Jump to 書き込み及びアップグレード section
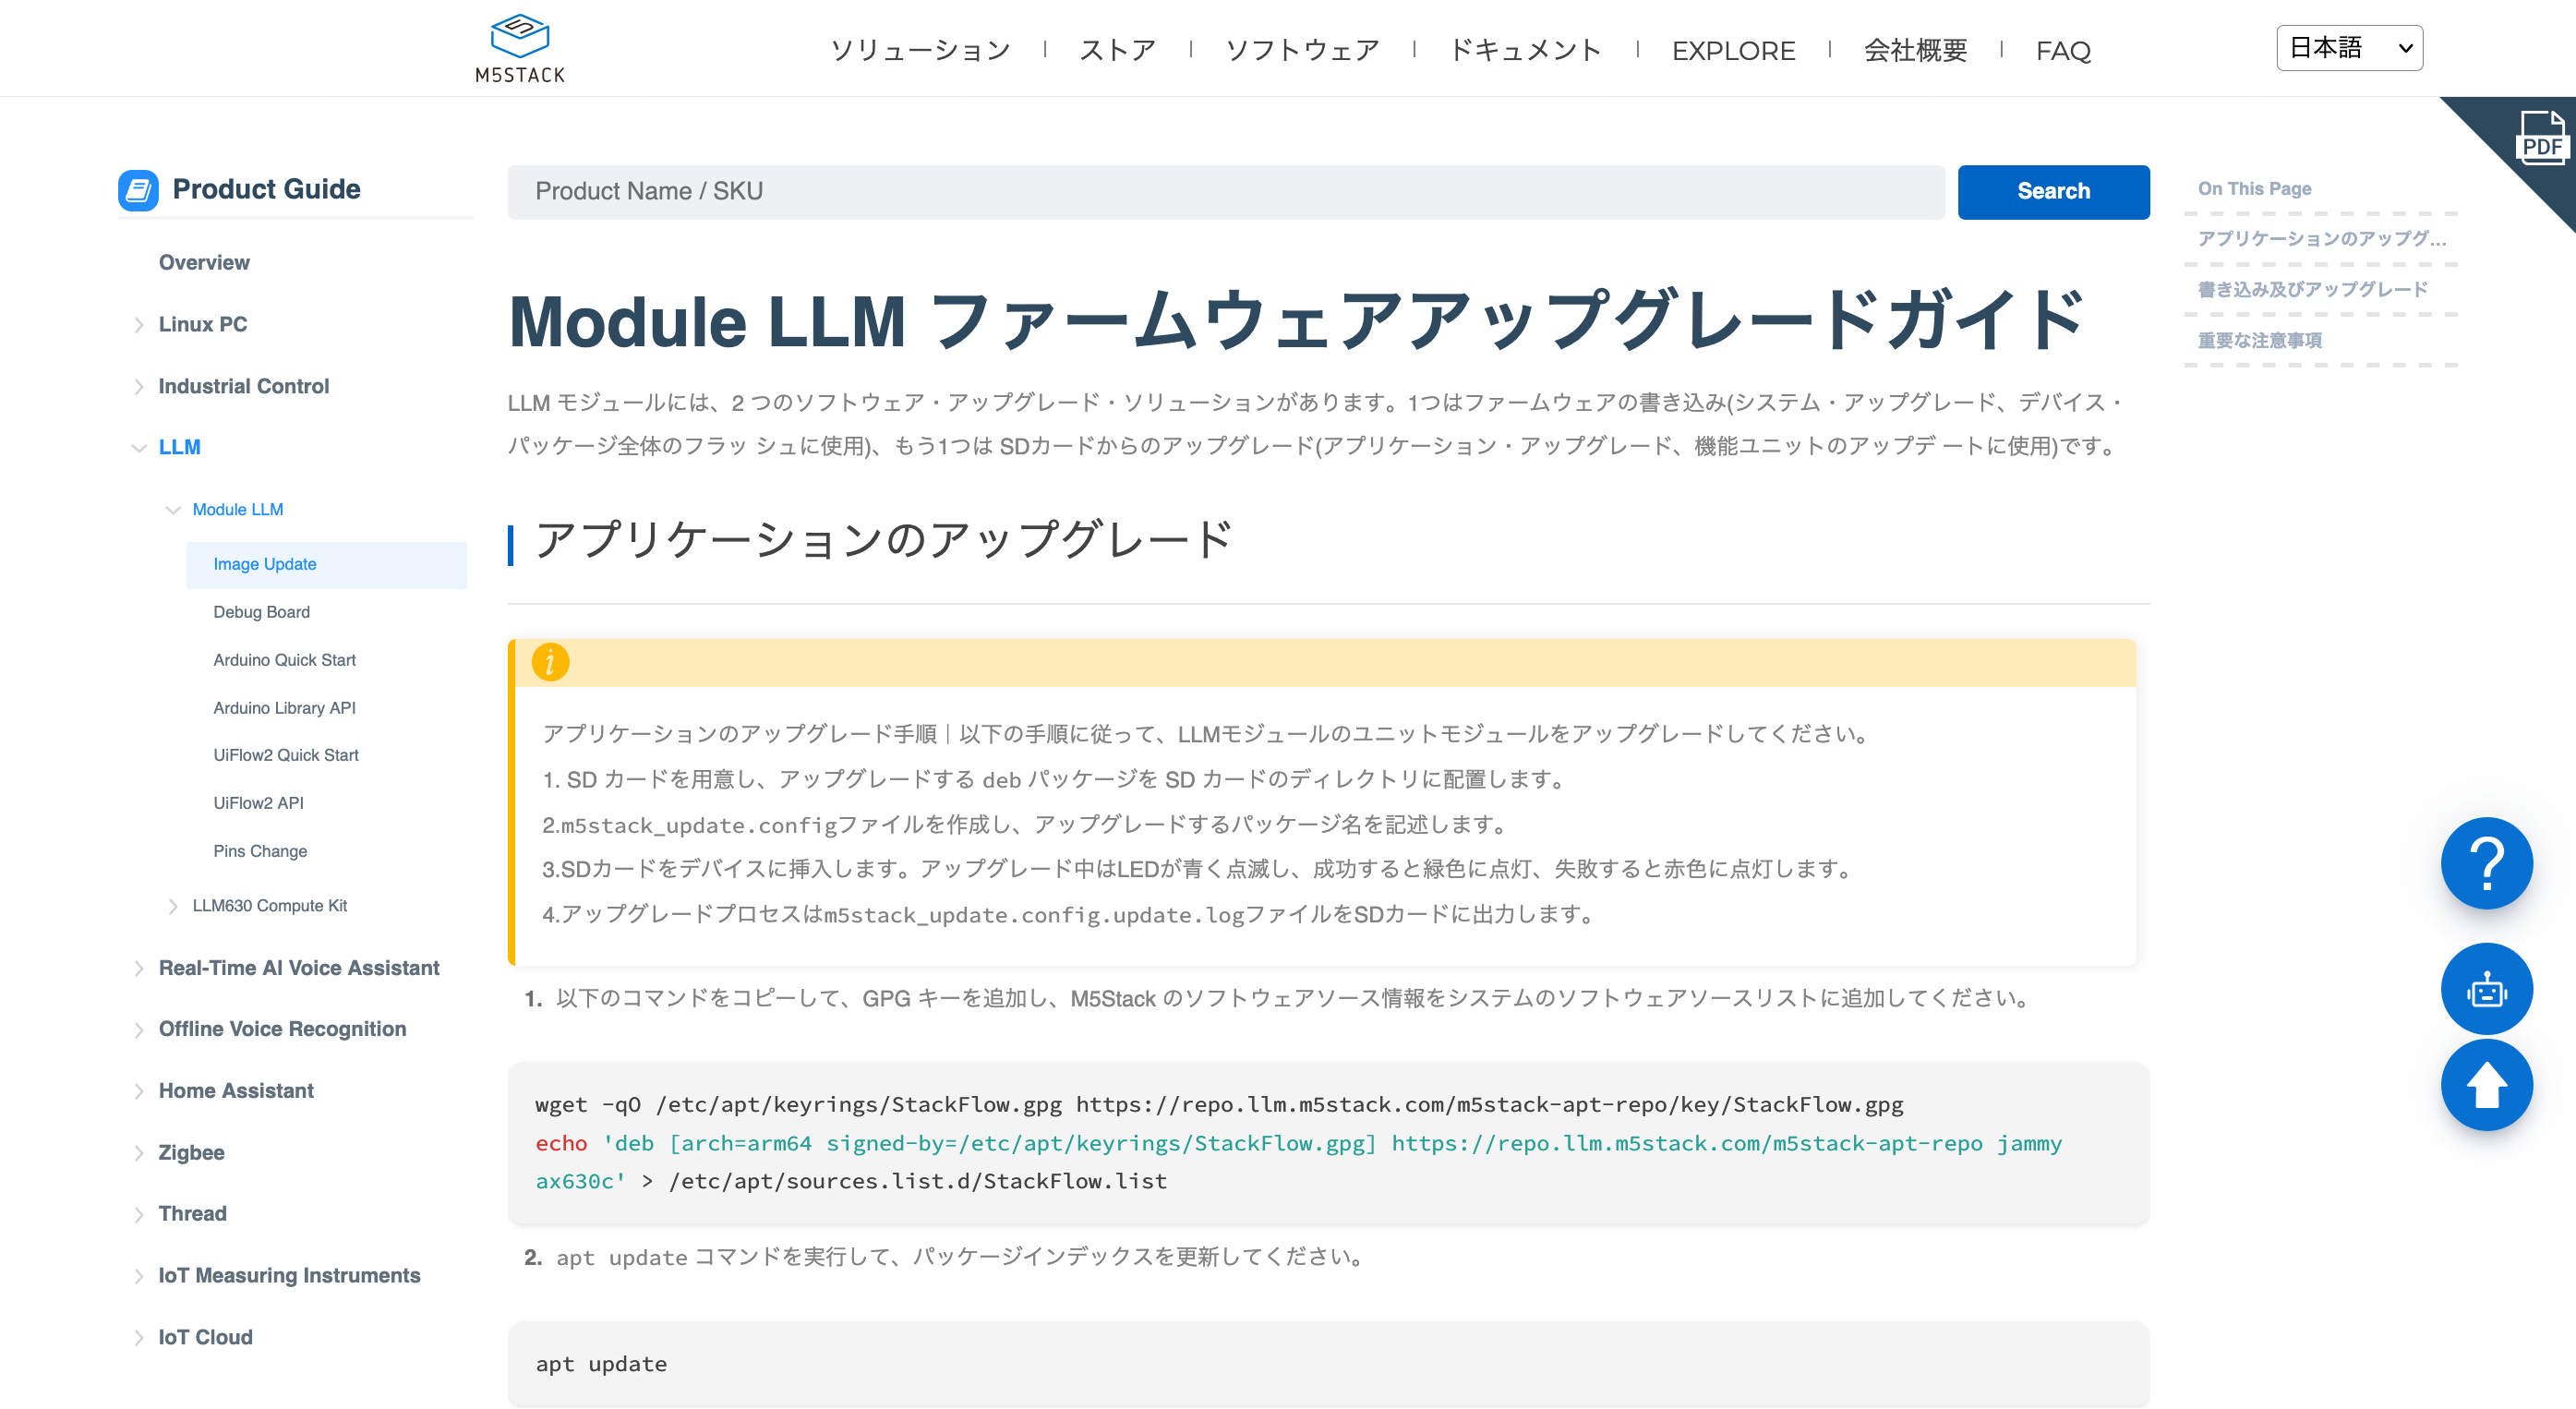The height and width of the screenshot is (1409, 2576). coord(2312,290)
